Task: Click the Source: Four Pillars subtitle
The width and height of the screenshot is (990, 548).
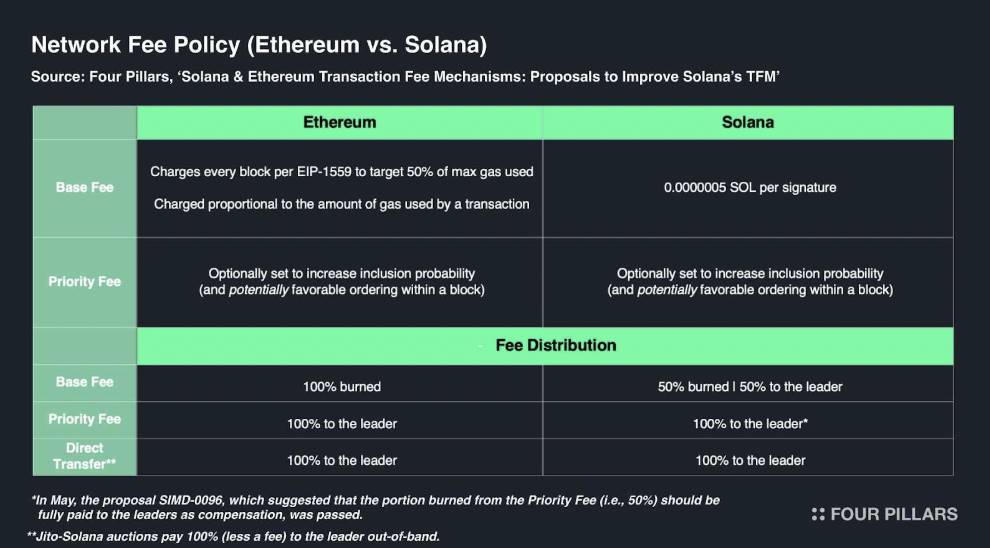Action: pos(407,77)
